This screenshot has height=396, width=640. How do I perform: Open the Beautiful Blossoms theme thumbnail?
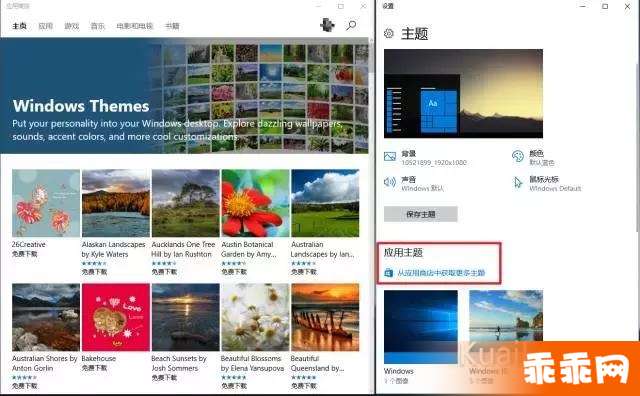click(256, 317)
